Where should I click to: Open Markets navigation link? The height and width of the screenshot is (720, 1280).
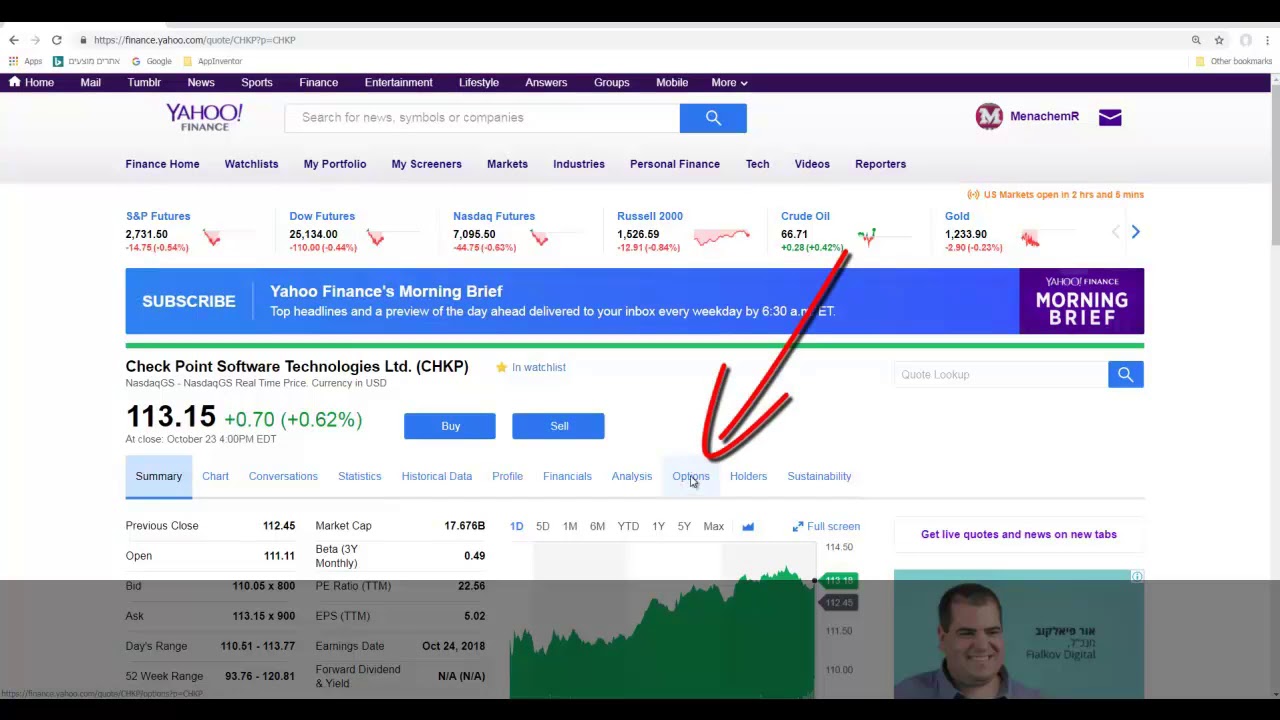tap(507, 164)
